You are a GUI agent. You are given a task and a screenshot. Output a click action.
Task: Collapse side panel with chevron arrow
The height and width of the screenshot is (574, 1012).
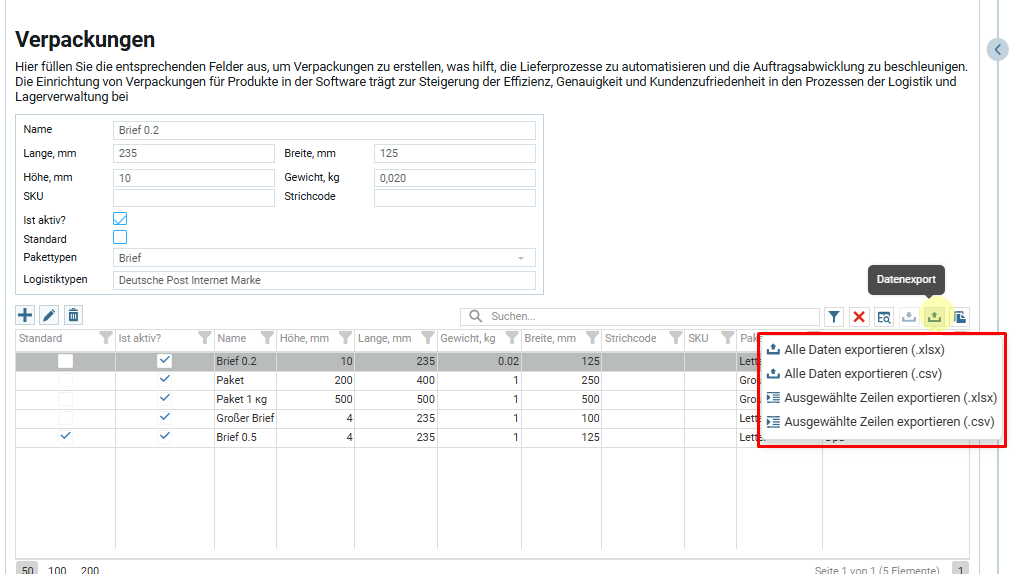[997, 49]
